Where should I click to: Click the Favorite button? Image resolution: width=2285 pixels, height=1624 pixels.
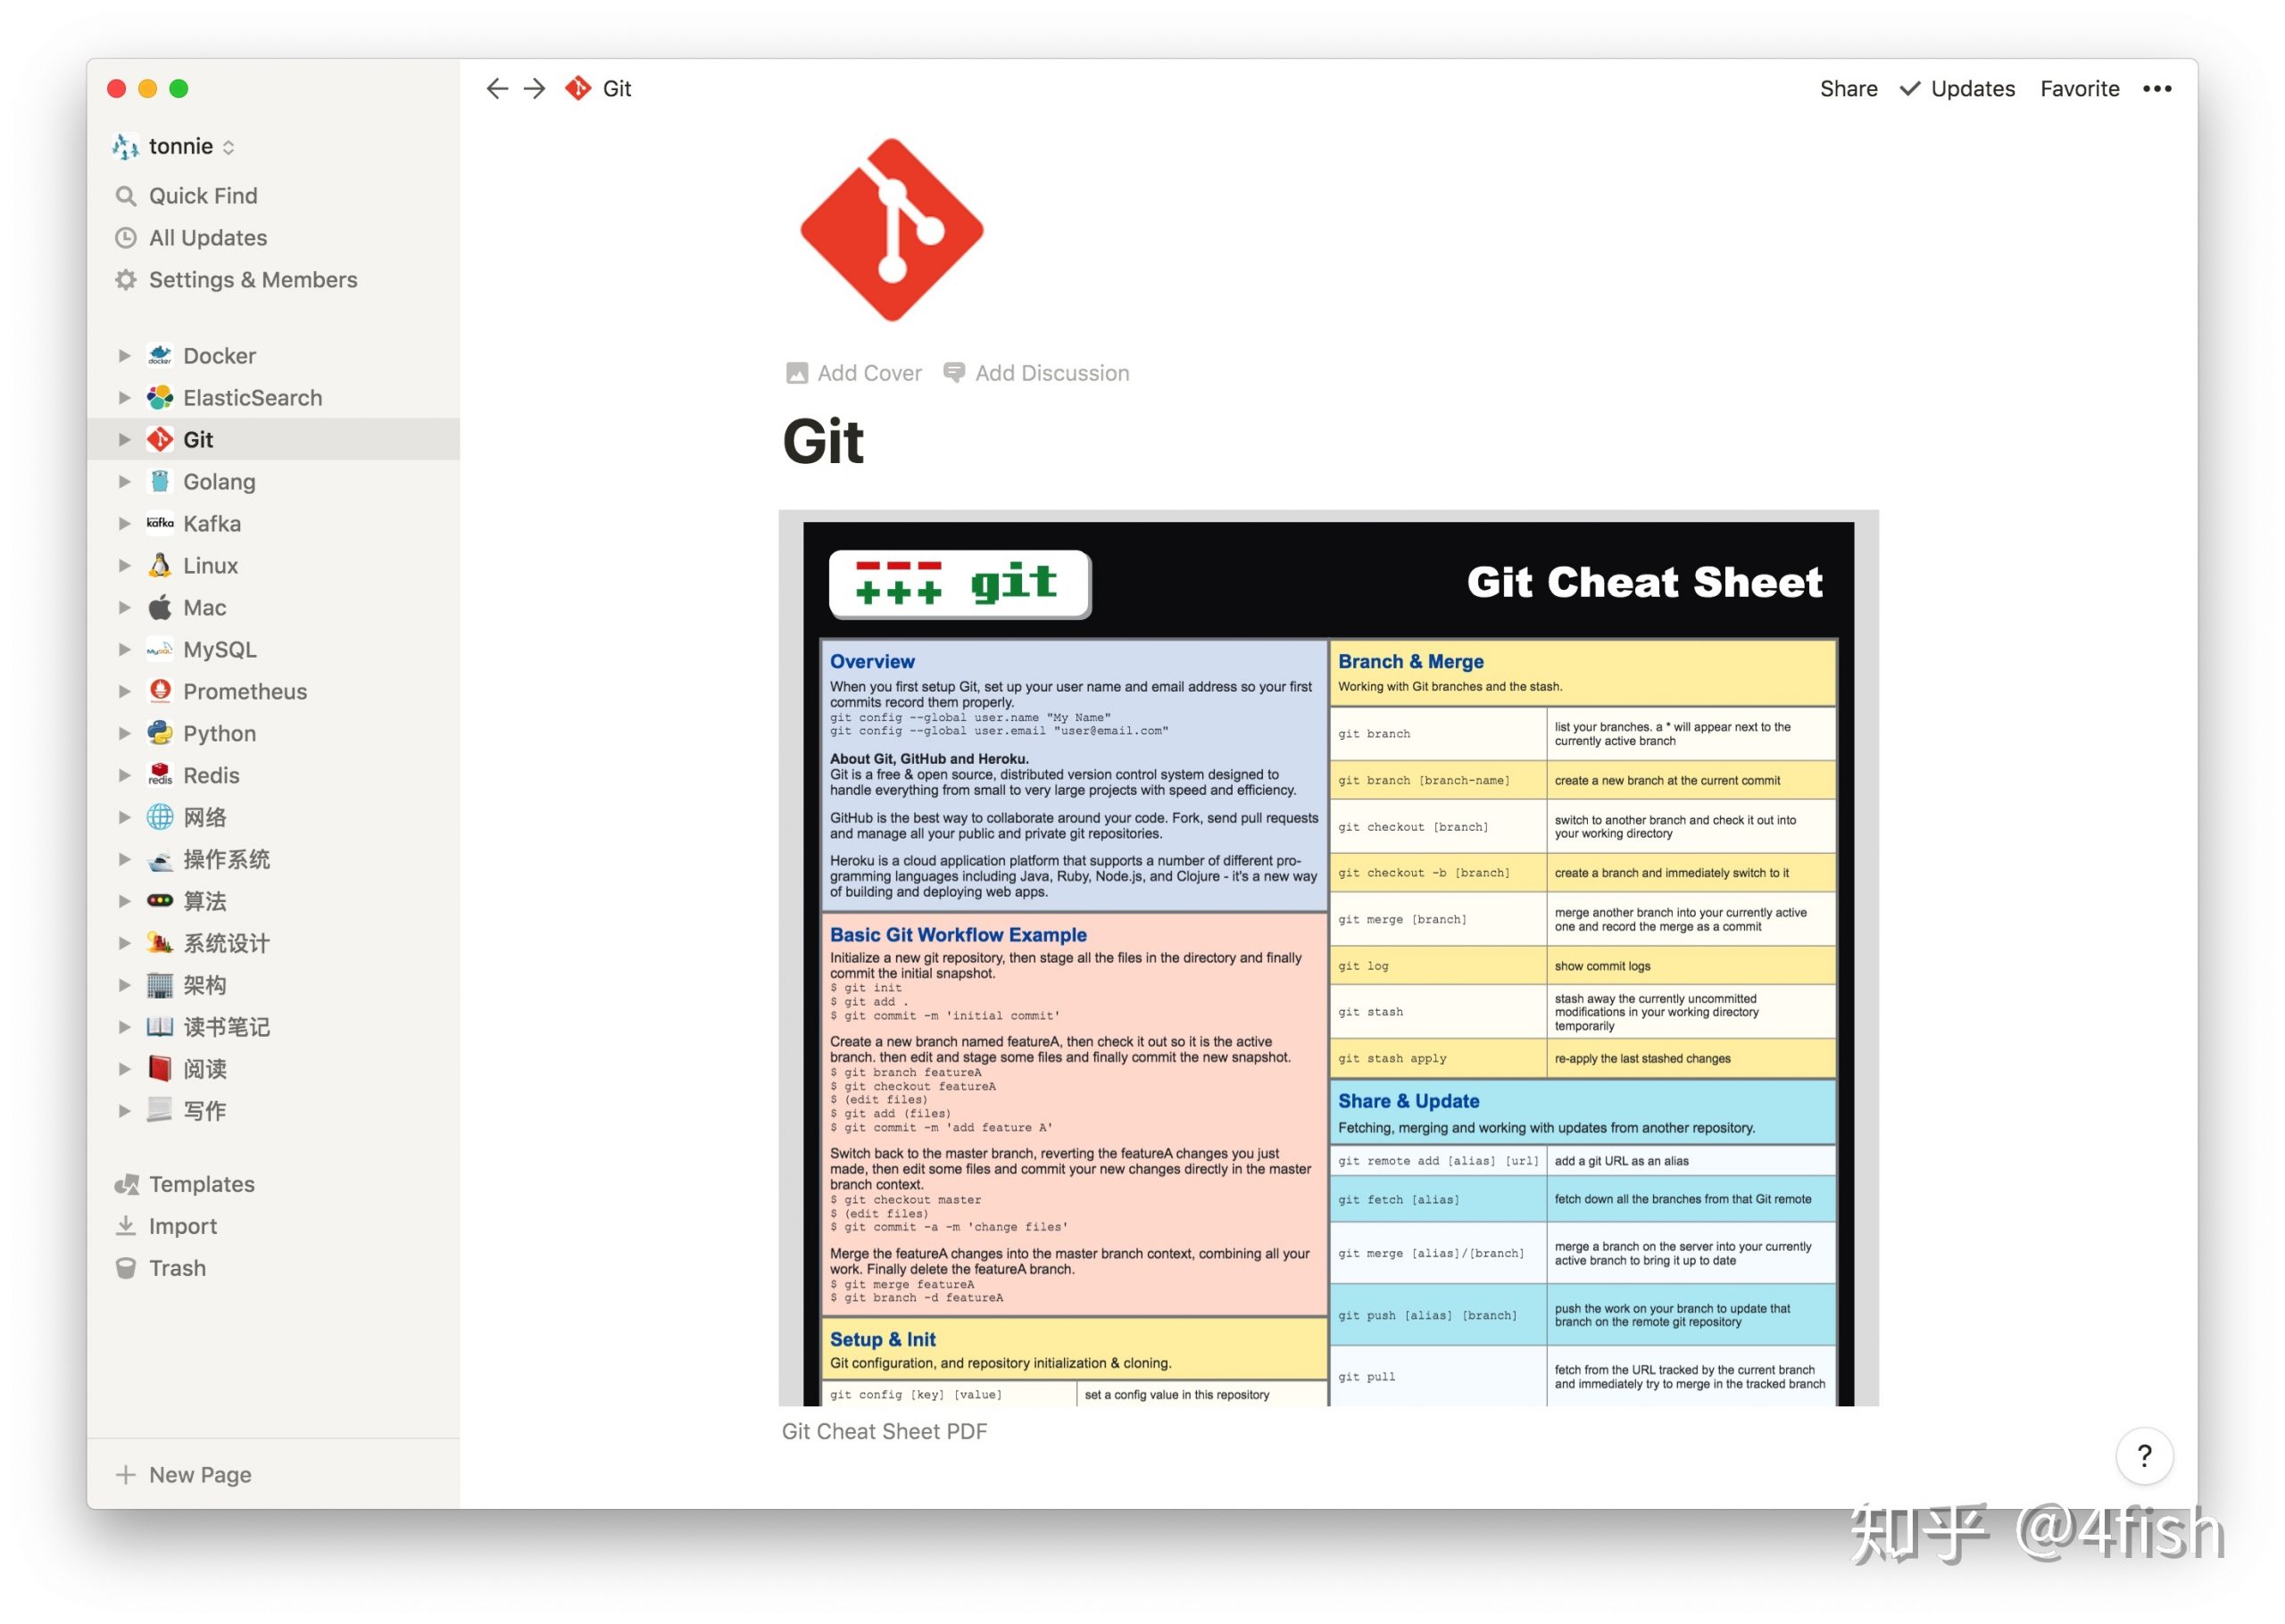(x=2080, y=89)
